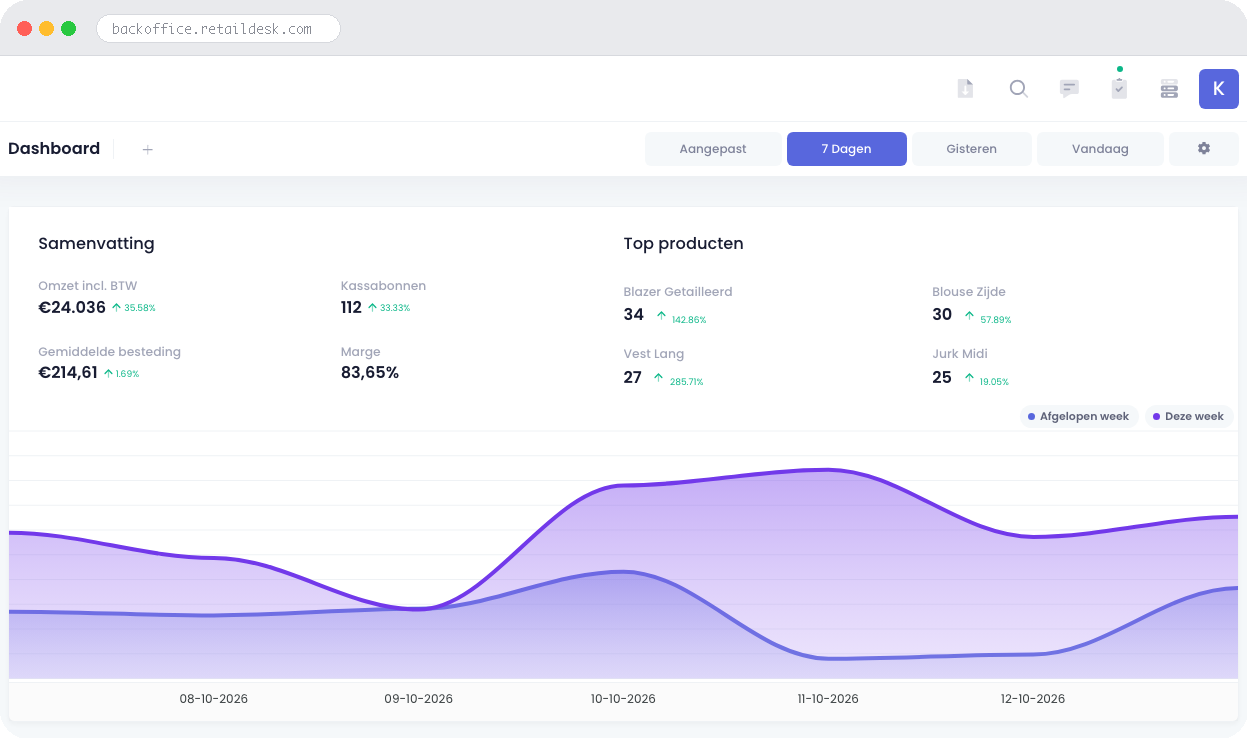Click the Kassabonnen 112 value
This screenshot has width=1247, height=738.
coord(351,307)
